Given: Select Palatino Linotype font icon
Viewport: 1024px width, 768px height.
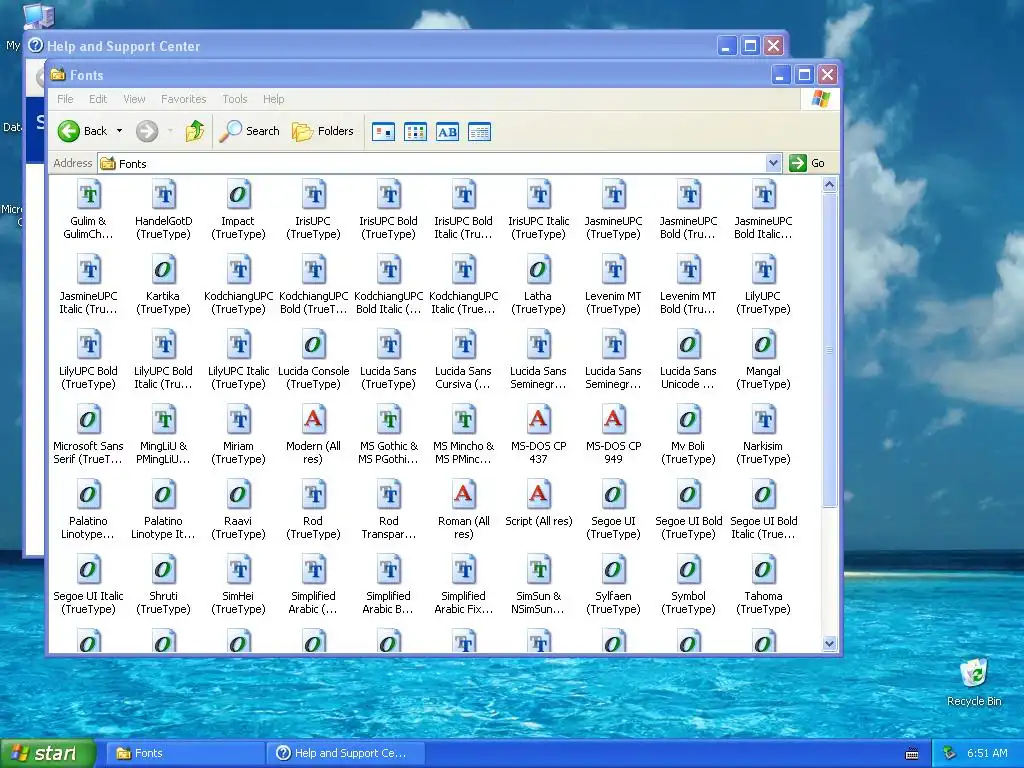Looking at the screenshot, I should [89, 495].
